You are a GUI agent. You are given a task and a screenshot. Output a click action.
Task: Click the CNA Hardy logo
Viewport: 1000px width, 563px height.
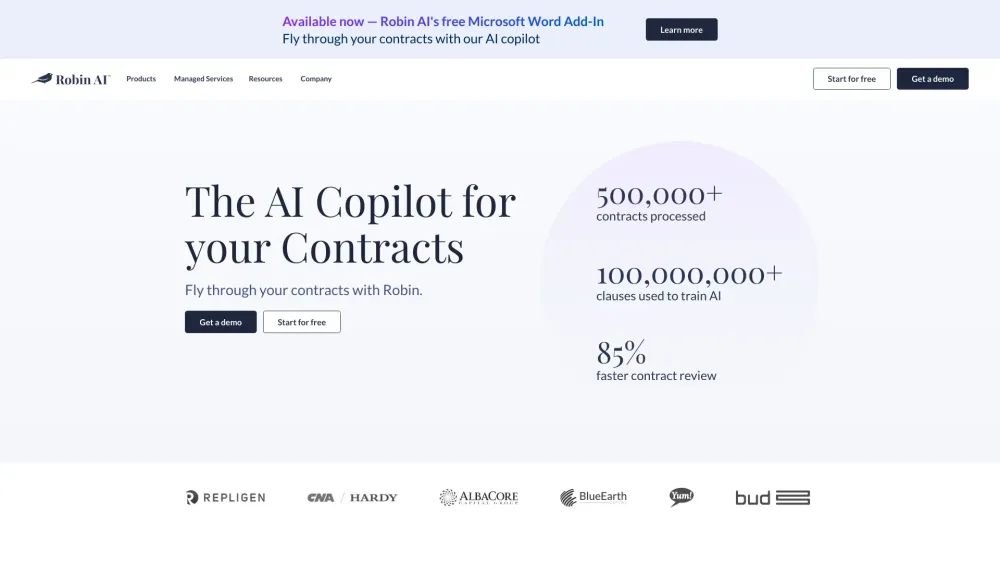352,497
